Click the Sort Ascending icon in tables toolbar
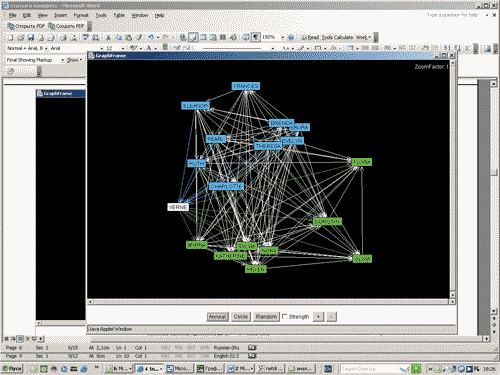 pyautogui.click(x=448, y=48)
